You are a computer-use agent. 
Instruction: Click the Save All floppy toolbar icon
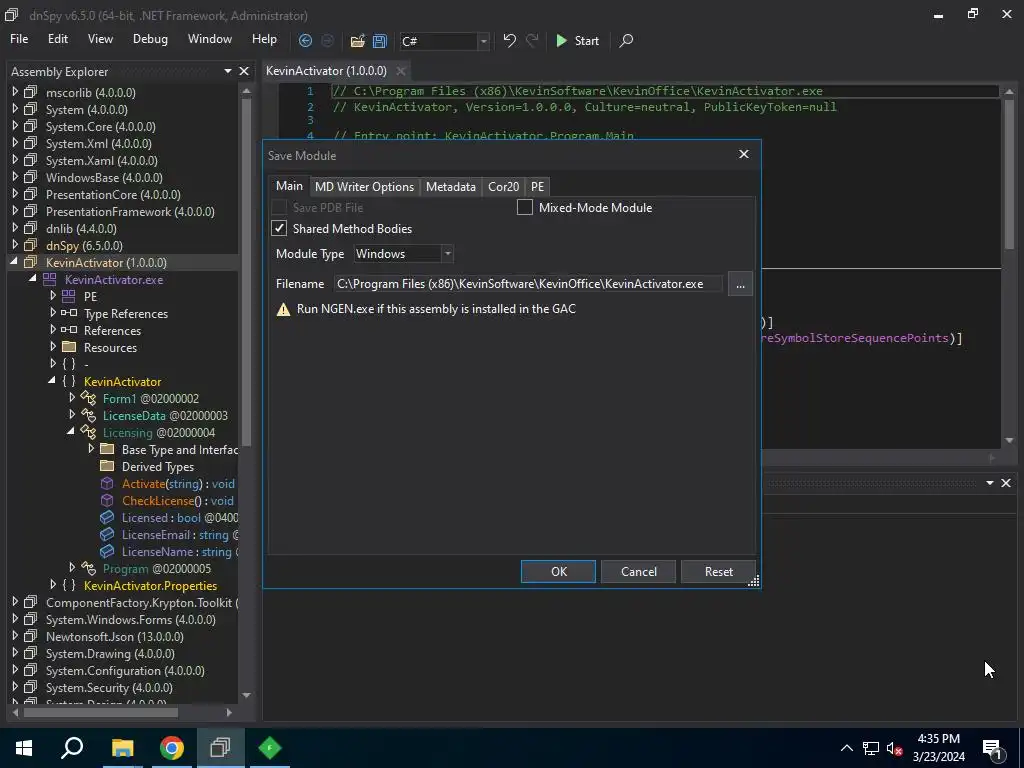(379, 40)
